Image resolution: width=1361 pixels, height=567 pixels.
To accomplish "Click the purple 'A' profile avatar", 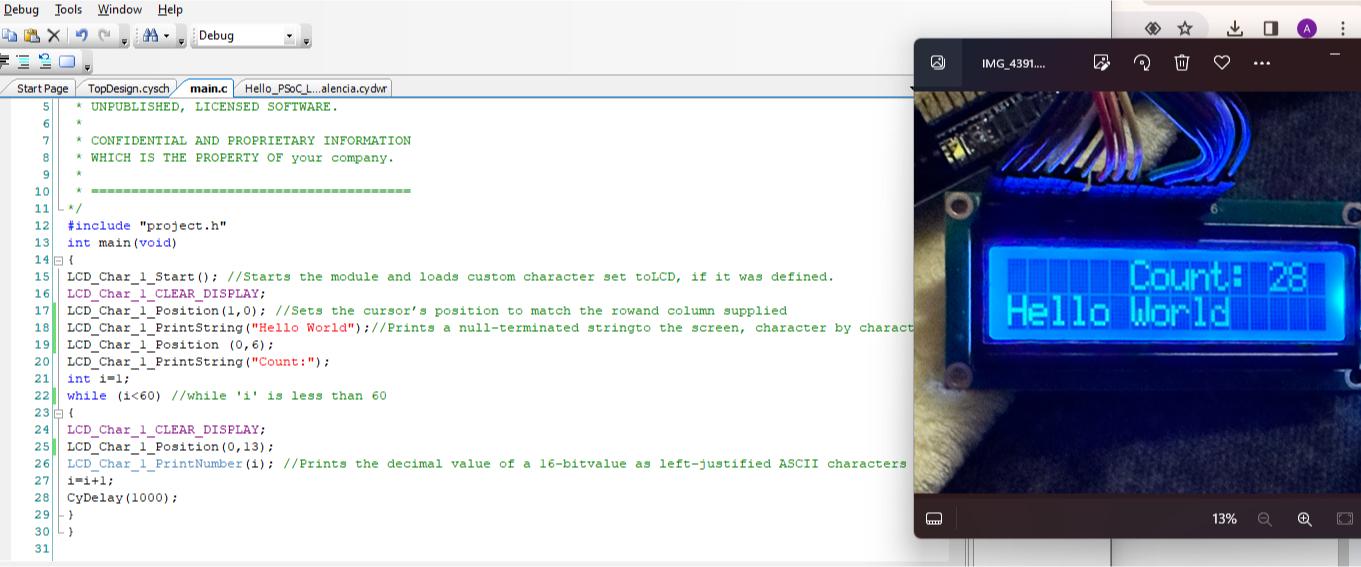I will point(1307,28).
